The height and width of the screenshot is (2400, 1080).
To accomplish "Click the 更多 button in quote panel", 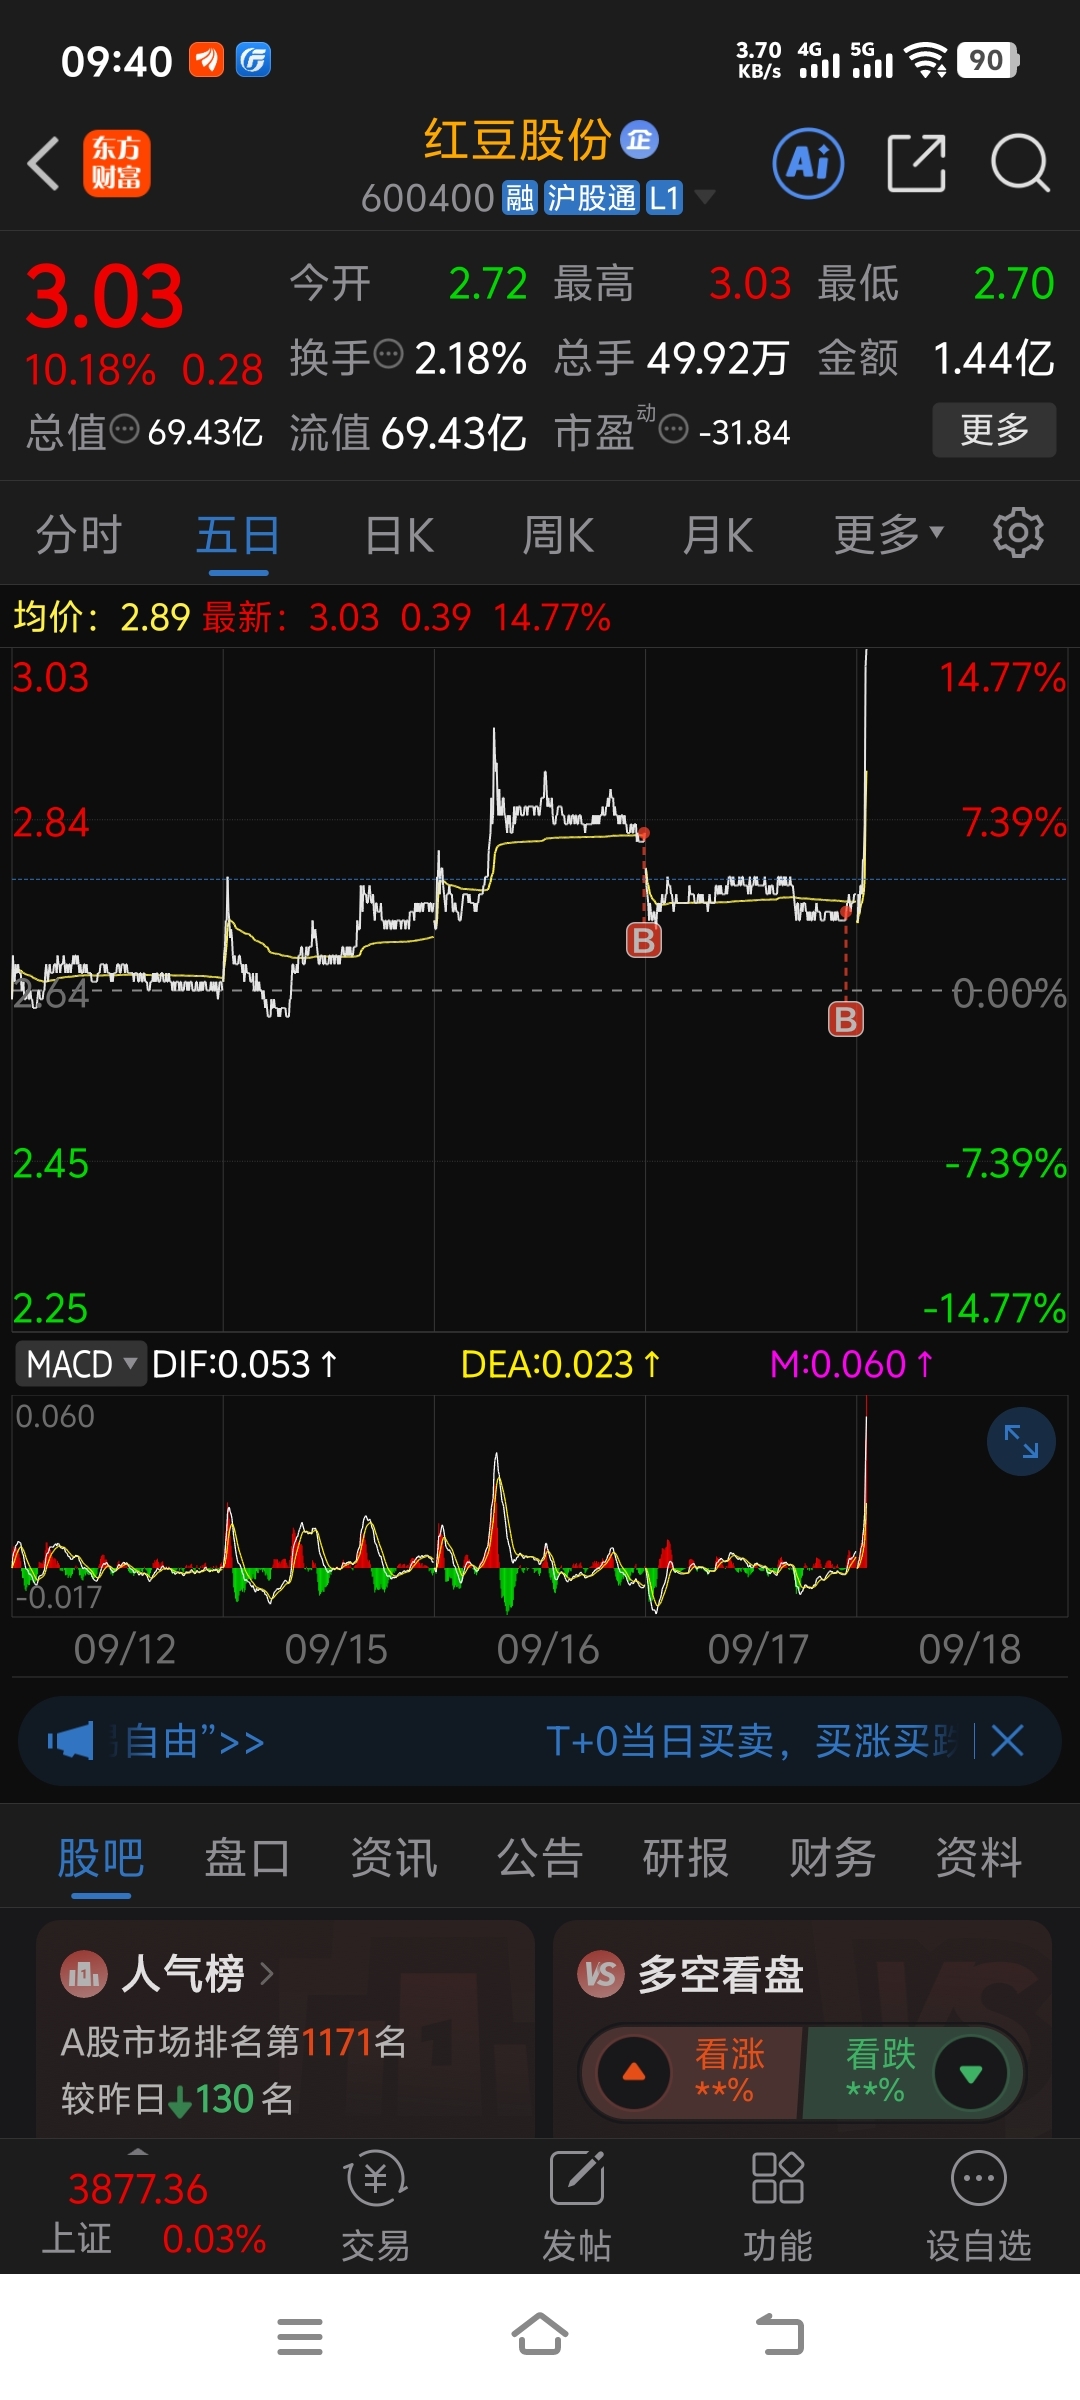I will (x=994, y=430).
